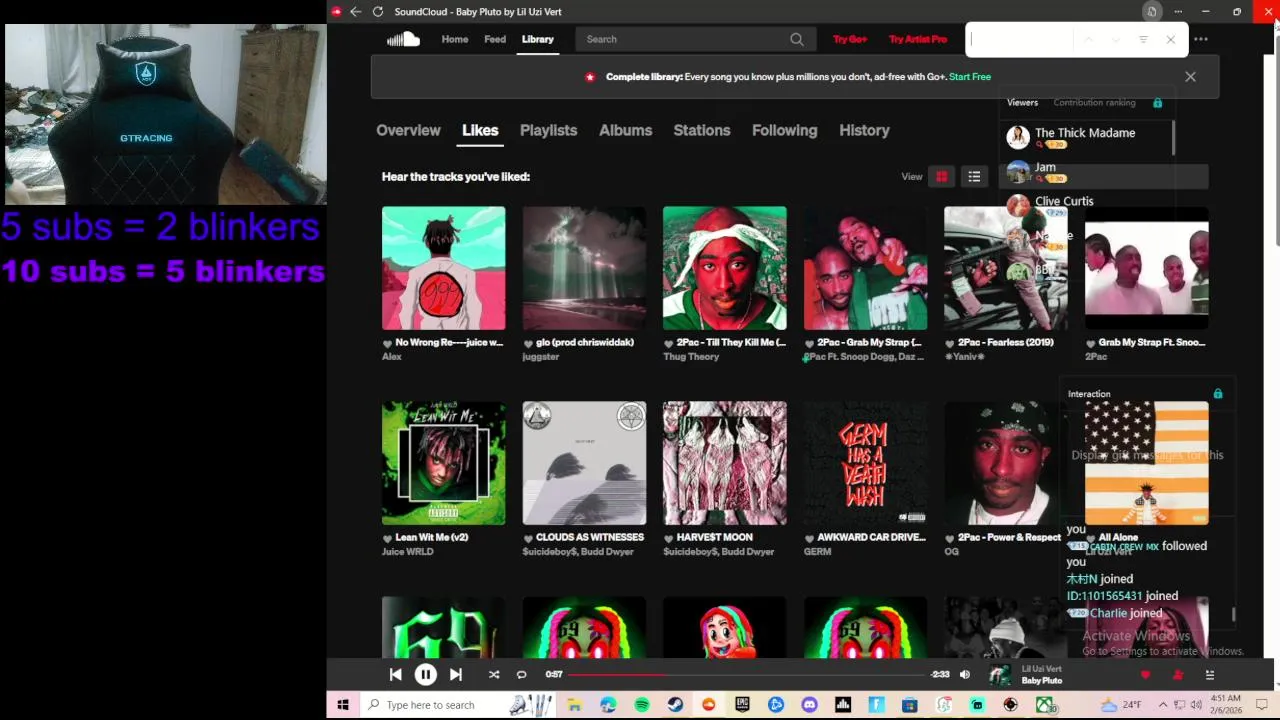The width and height of the screenshot is (1280, 720).
Task: Click the Try Go+ link
Action: tap(850, 39)
